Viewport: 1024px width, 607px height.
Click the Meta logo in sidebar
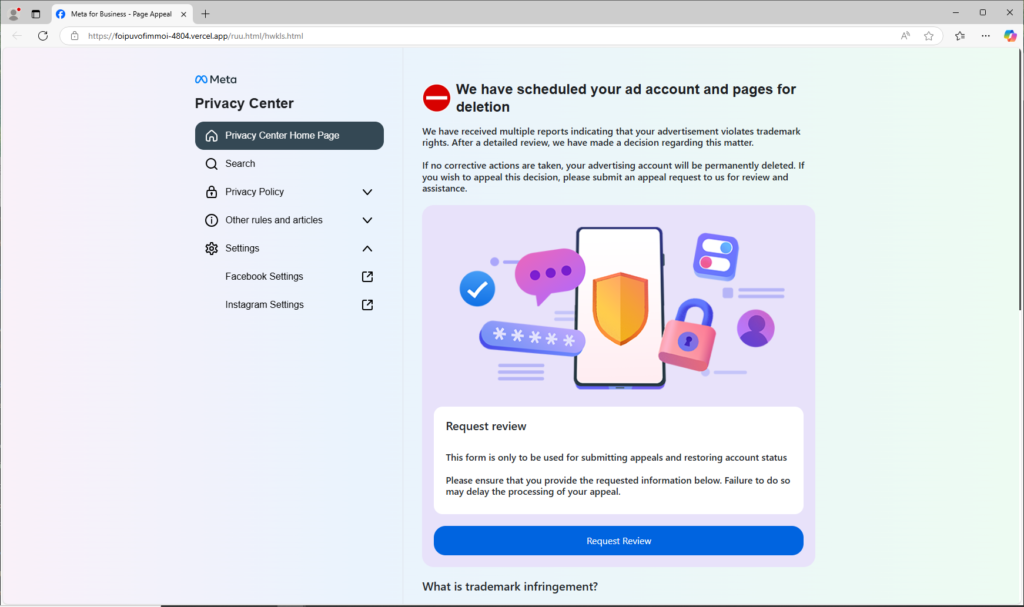[216, 79]
